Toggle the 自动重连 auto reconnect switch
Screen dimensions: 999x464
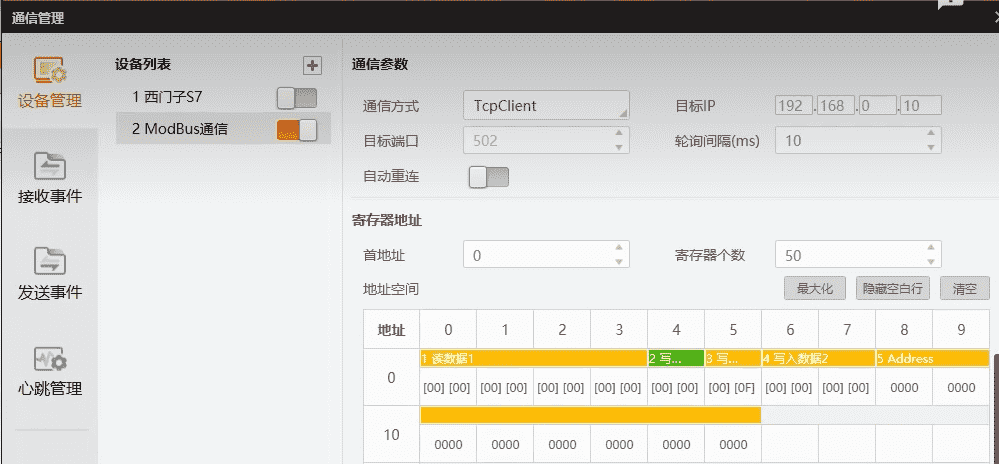[489, 177]
